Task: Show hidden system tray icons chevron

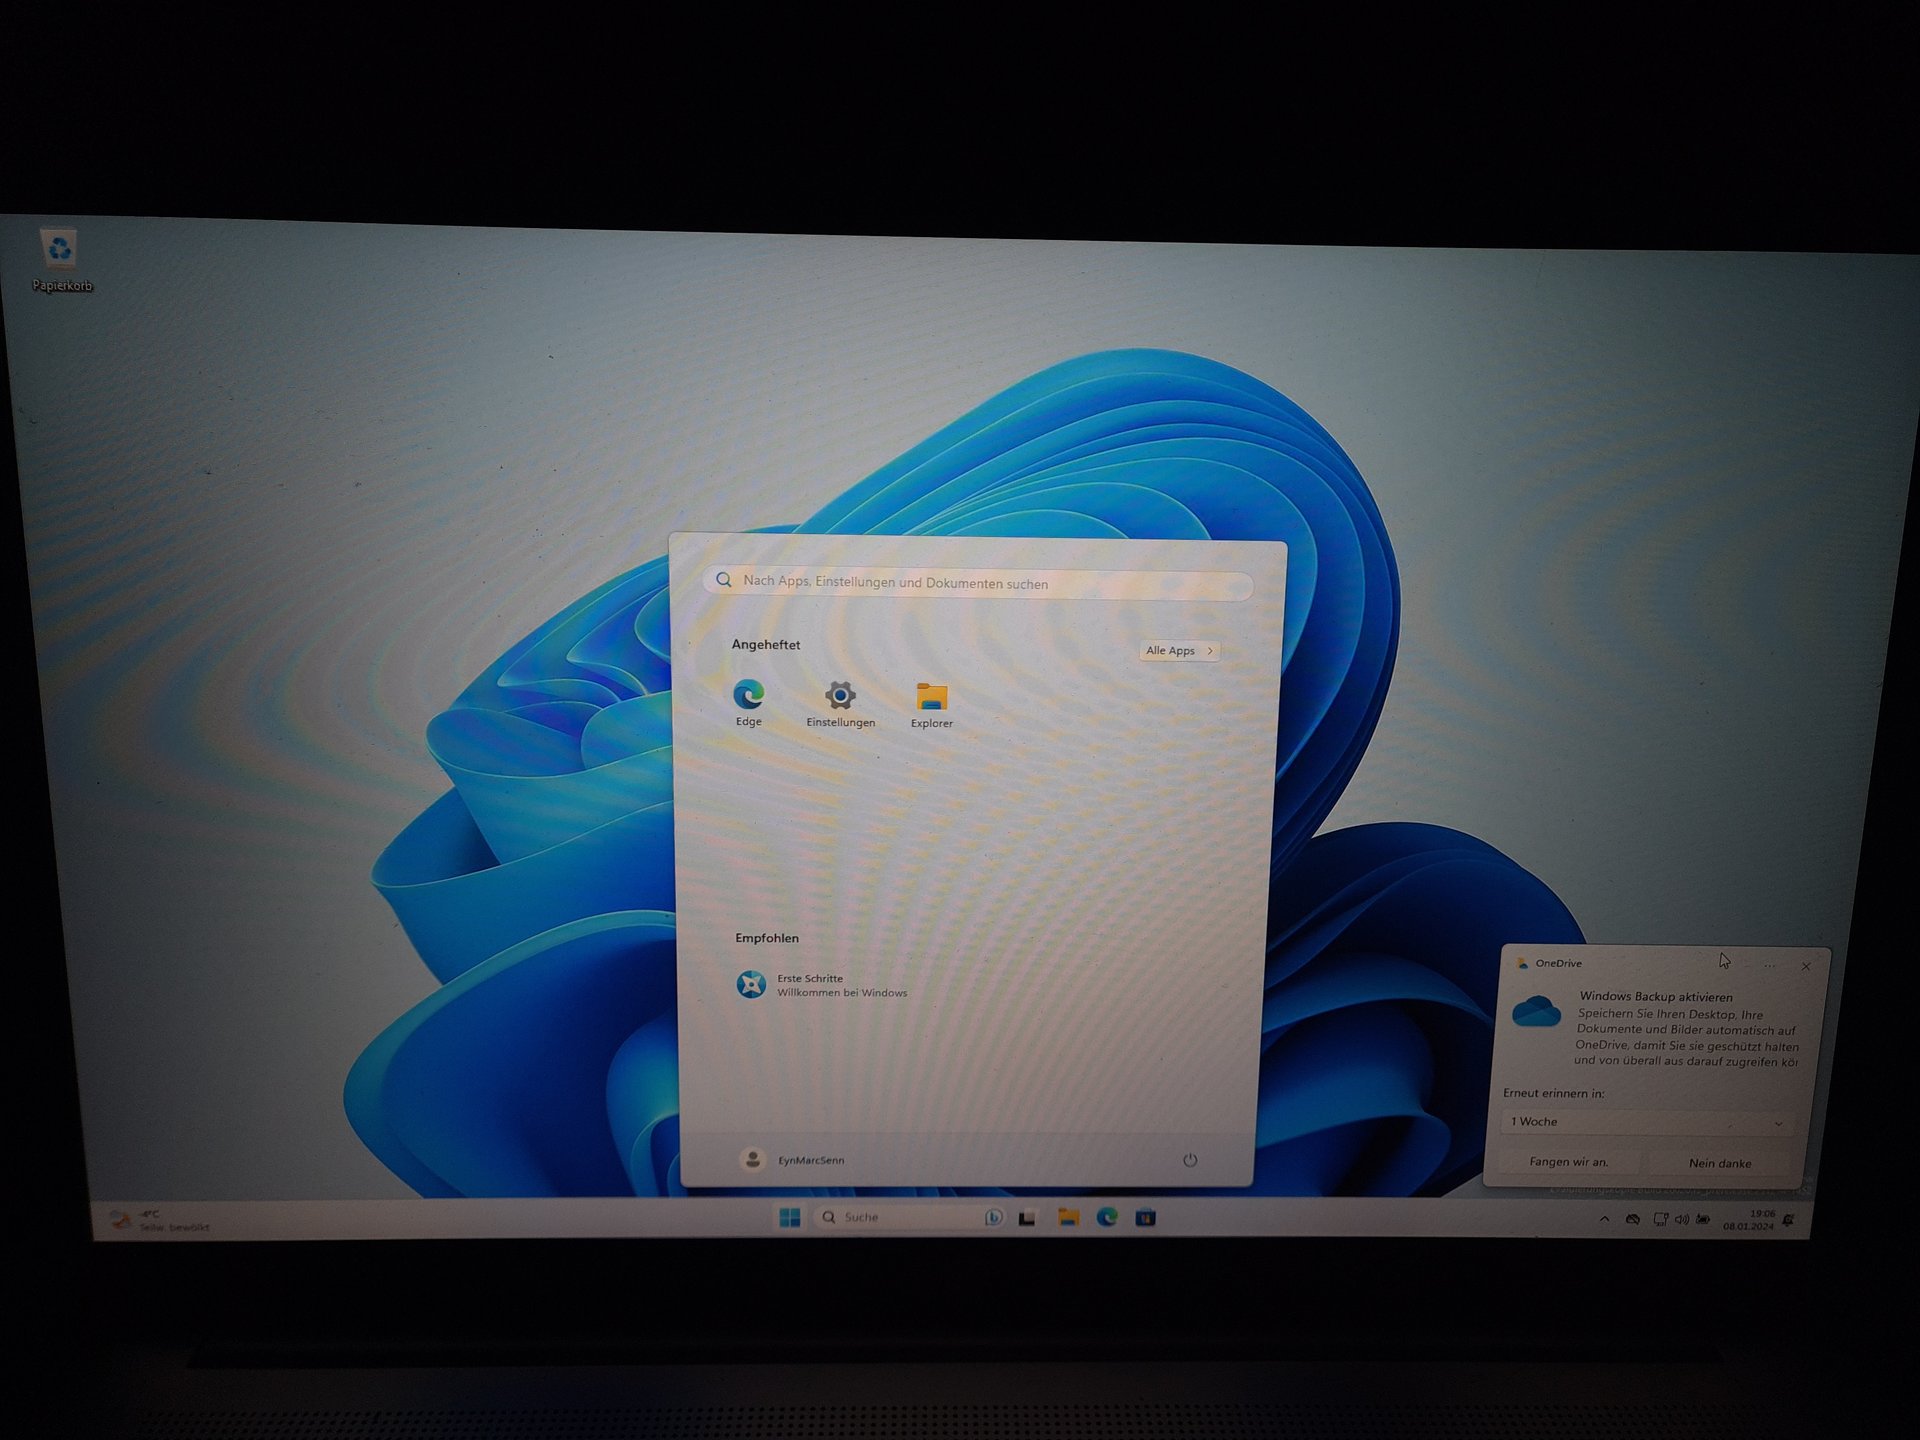Action: [x=1604, y=1219]
